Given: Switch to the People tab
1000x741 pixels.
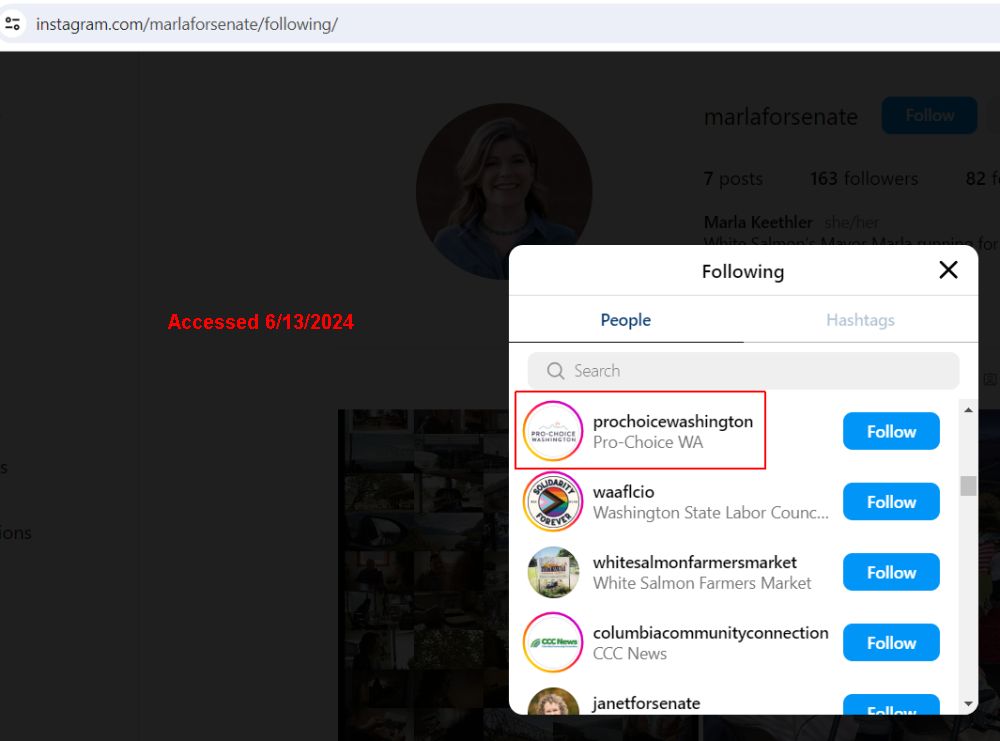Looking at the screenshot, I should (x=626, y=320).
